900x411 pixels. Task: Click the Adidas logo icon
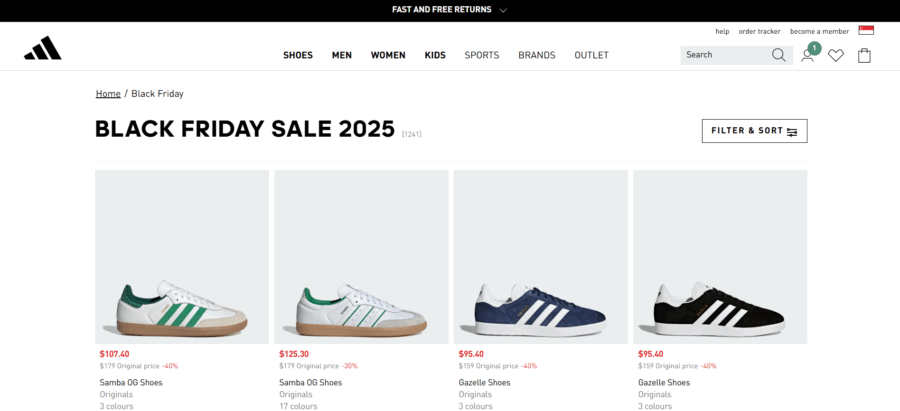point(43,48)
